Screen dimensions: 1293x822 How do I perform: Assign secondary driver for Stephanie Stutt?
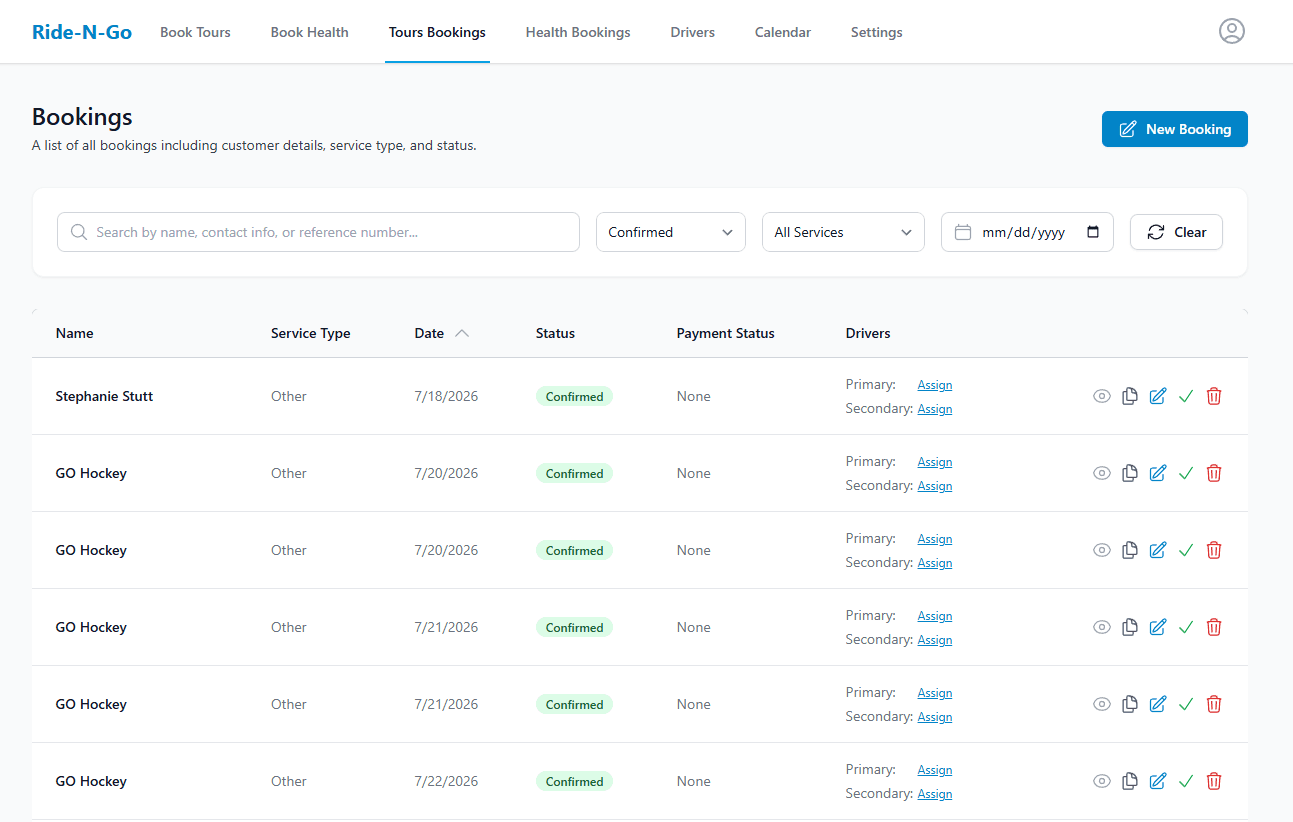tap(935, 409)
